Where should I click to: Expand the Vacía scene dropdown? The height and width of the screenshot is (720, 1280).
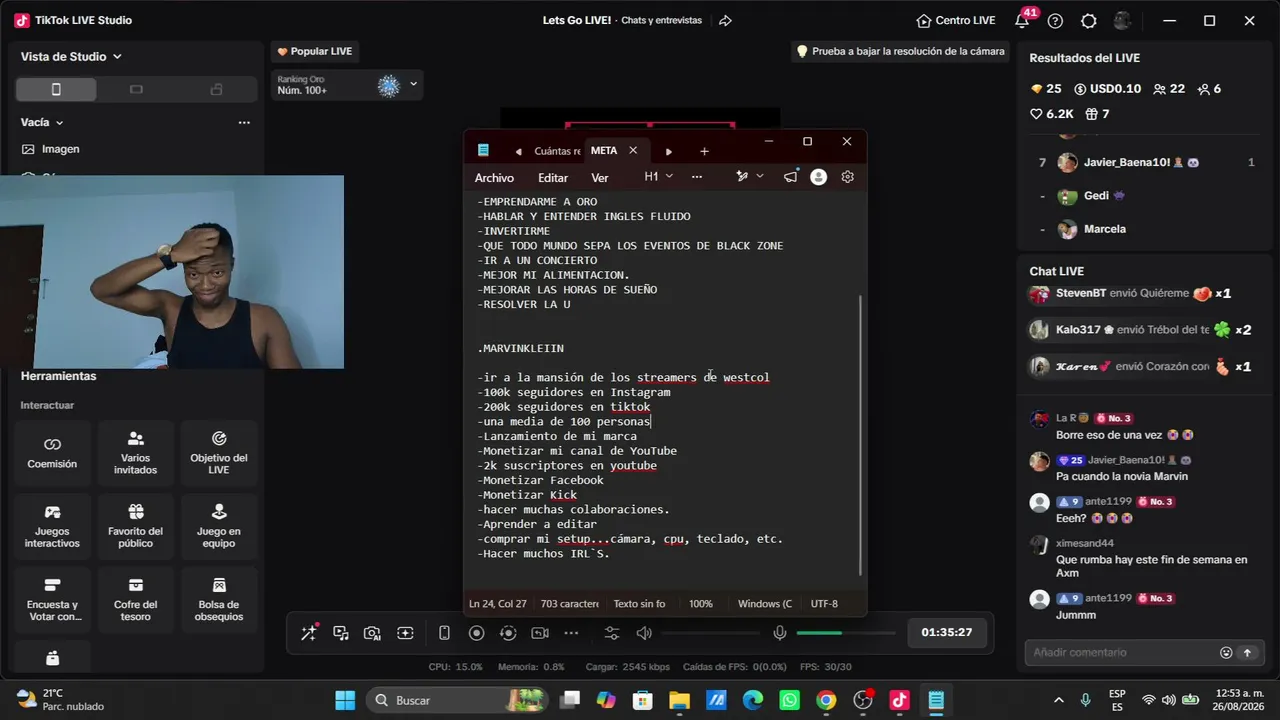click(x=42, y=122)
